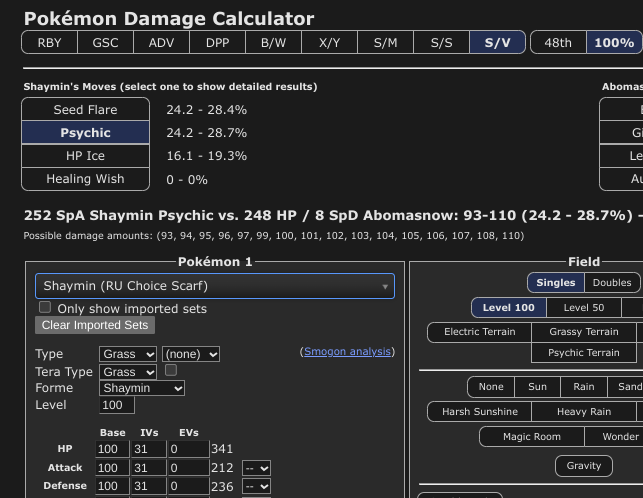
Task: Toggle Grassy Terrain on the field
Action: 584,332
